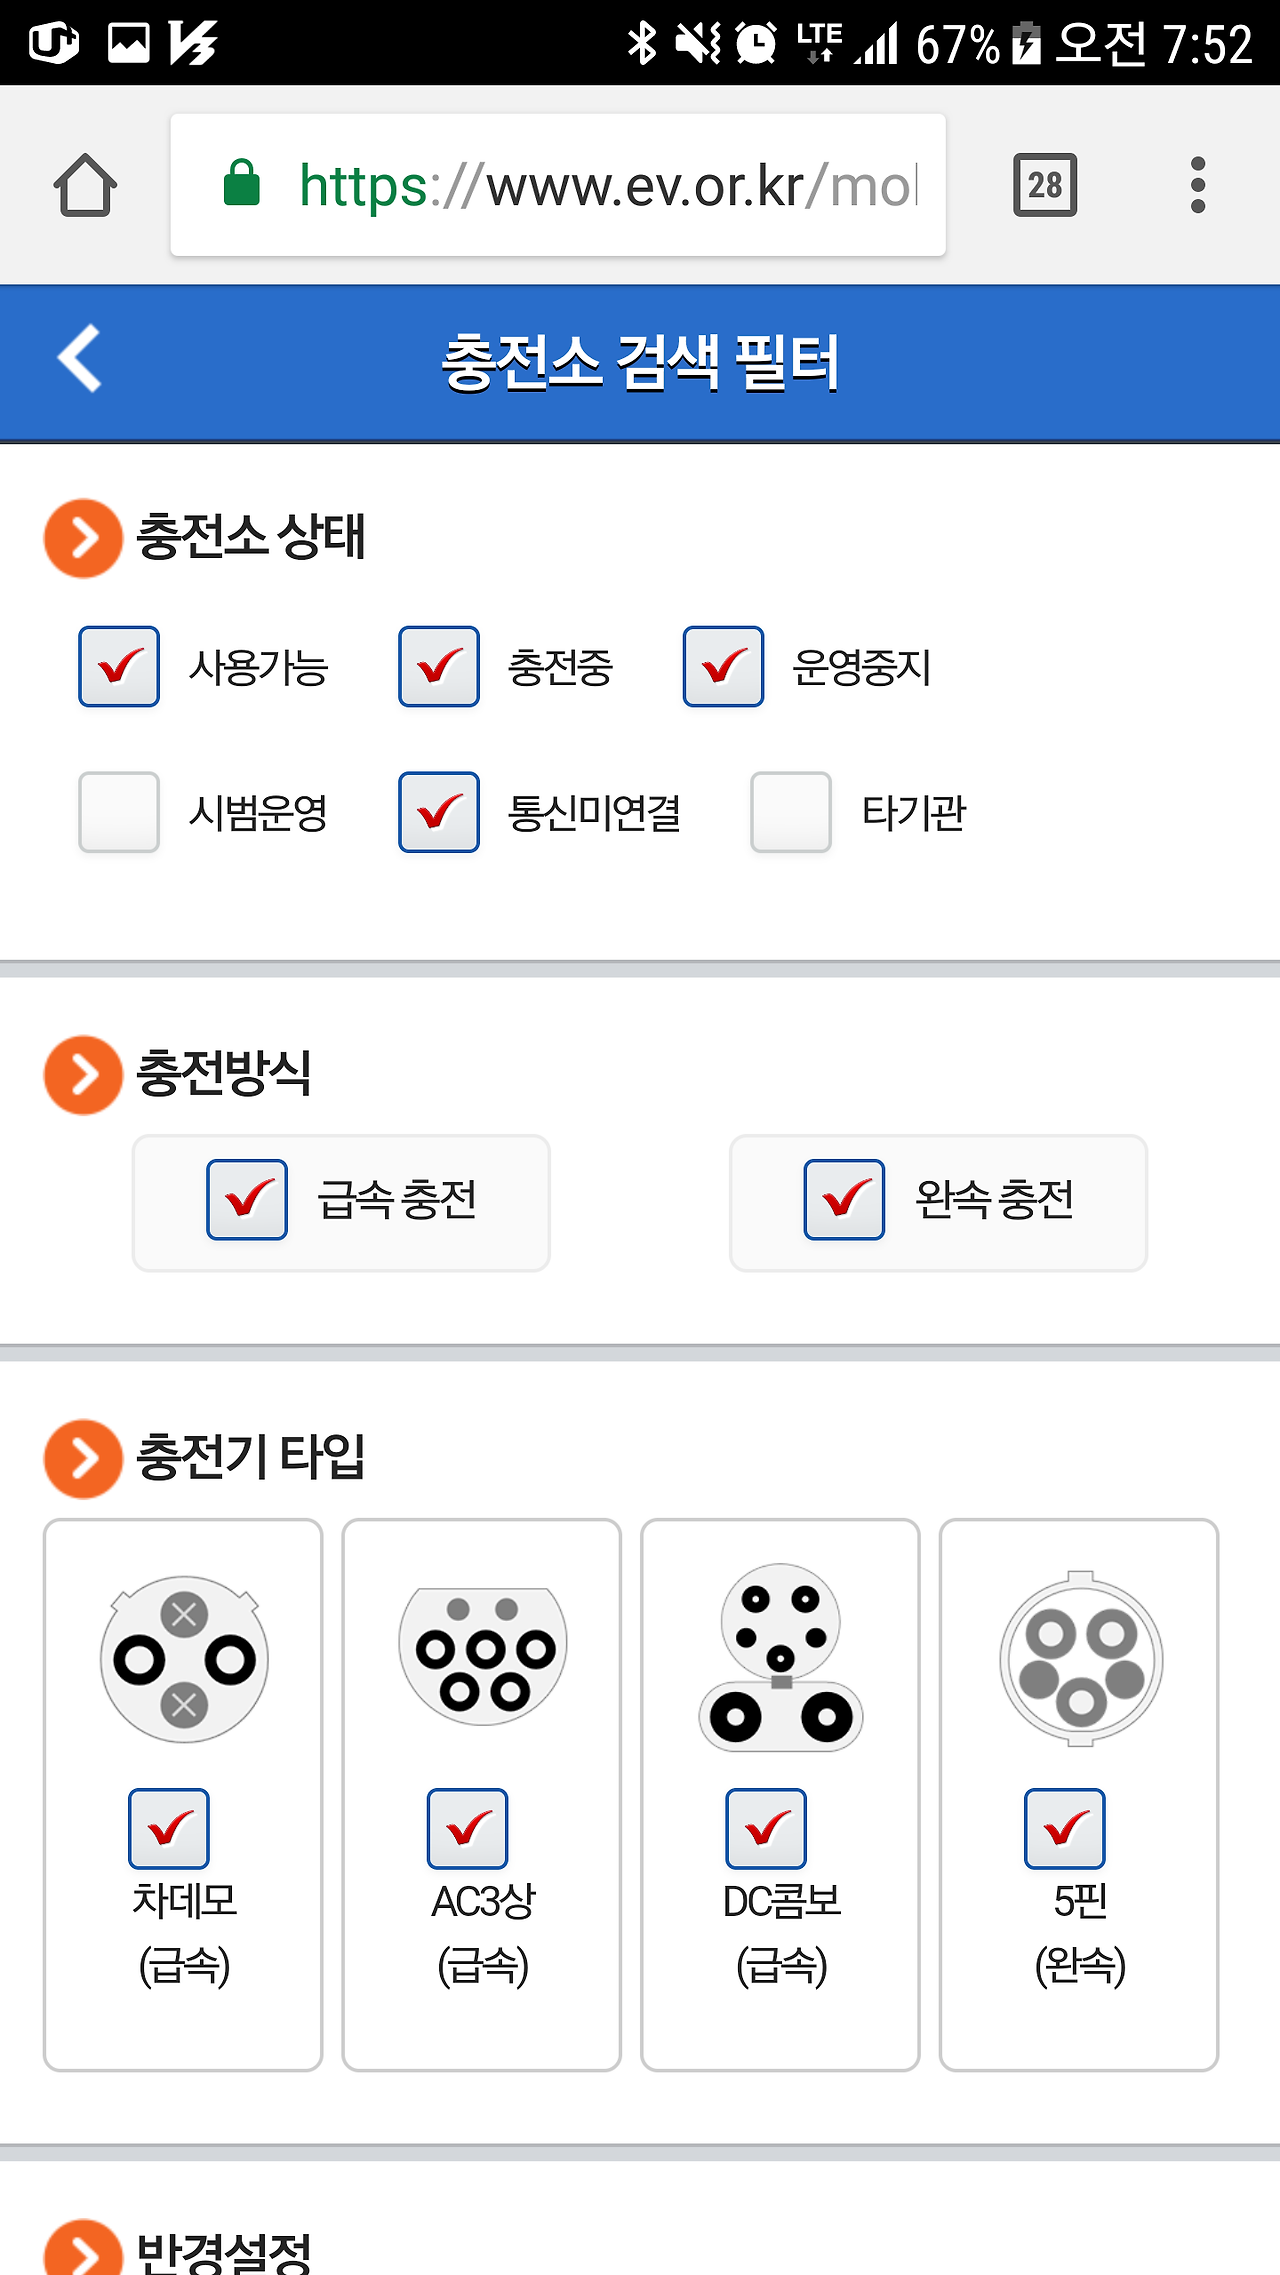Tap the green padlock security icon
The width and height of the screenshot is (1280, 2275).
241,183
